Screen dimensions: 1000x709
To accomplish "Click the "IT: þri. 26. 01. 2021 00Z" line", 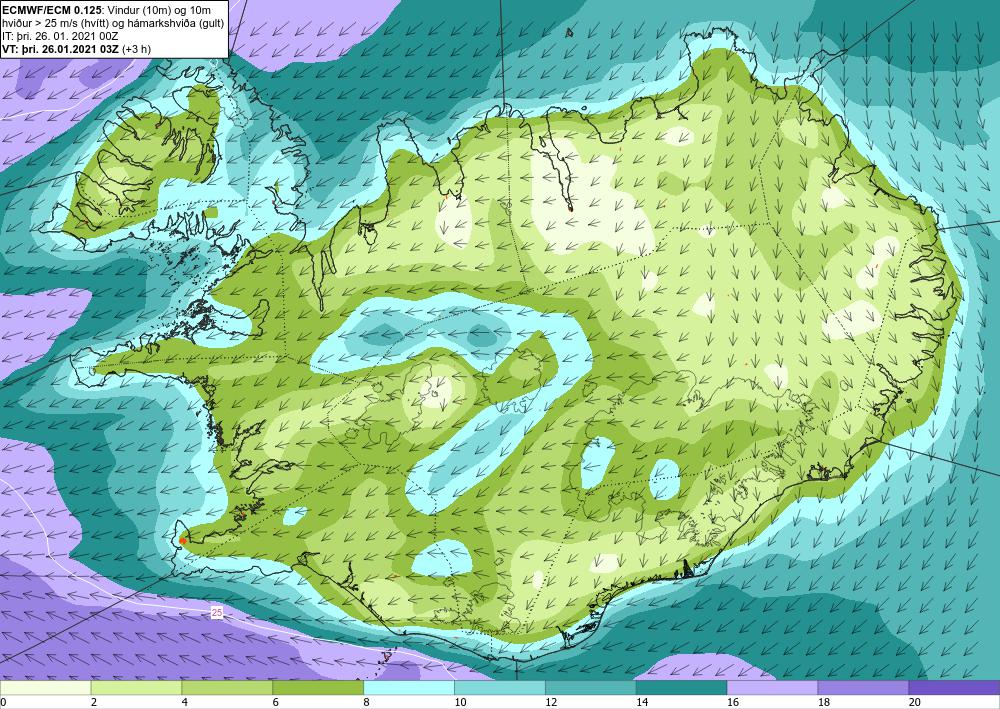I will [x=61, y=36].
